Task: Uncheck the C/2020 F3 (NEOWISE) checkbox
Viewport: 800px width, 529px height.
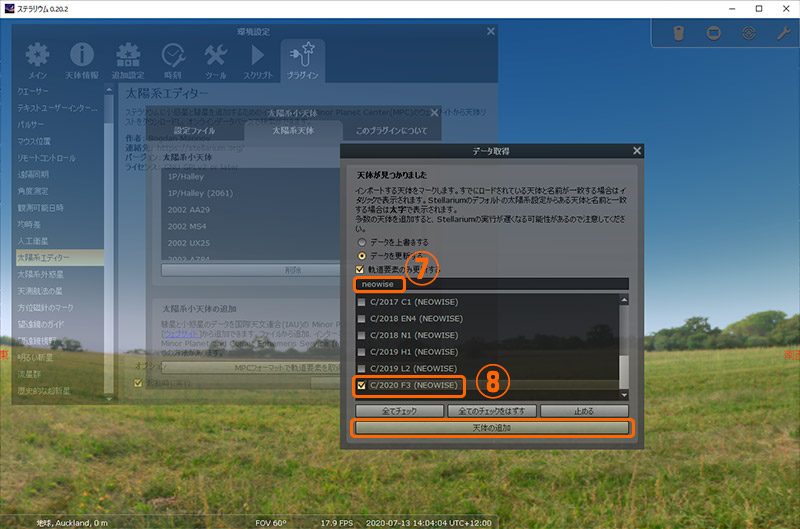Action: coord(361,385)
